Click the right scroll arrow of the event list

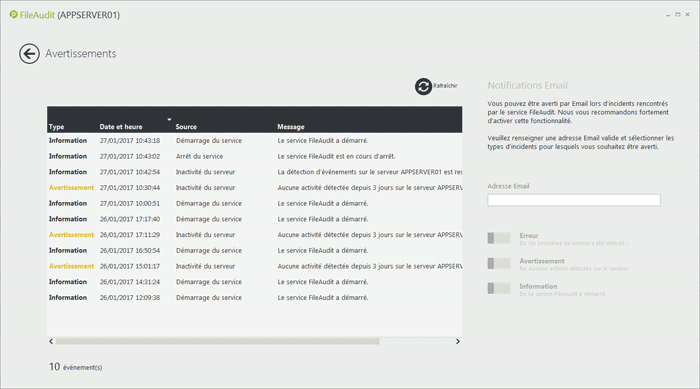click(458, 341)
